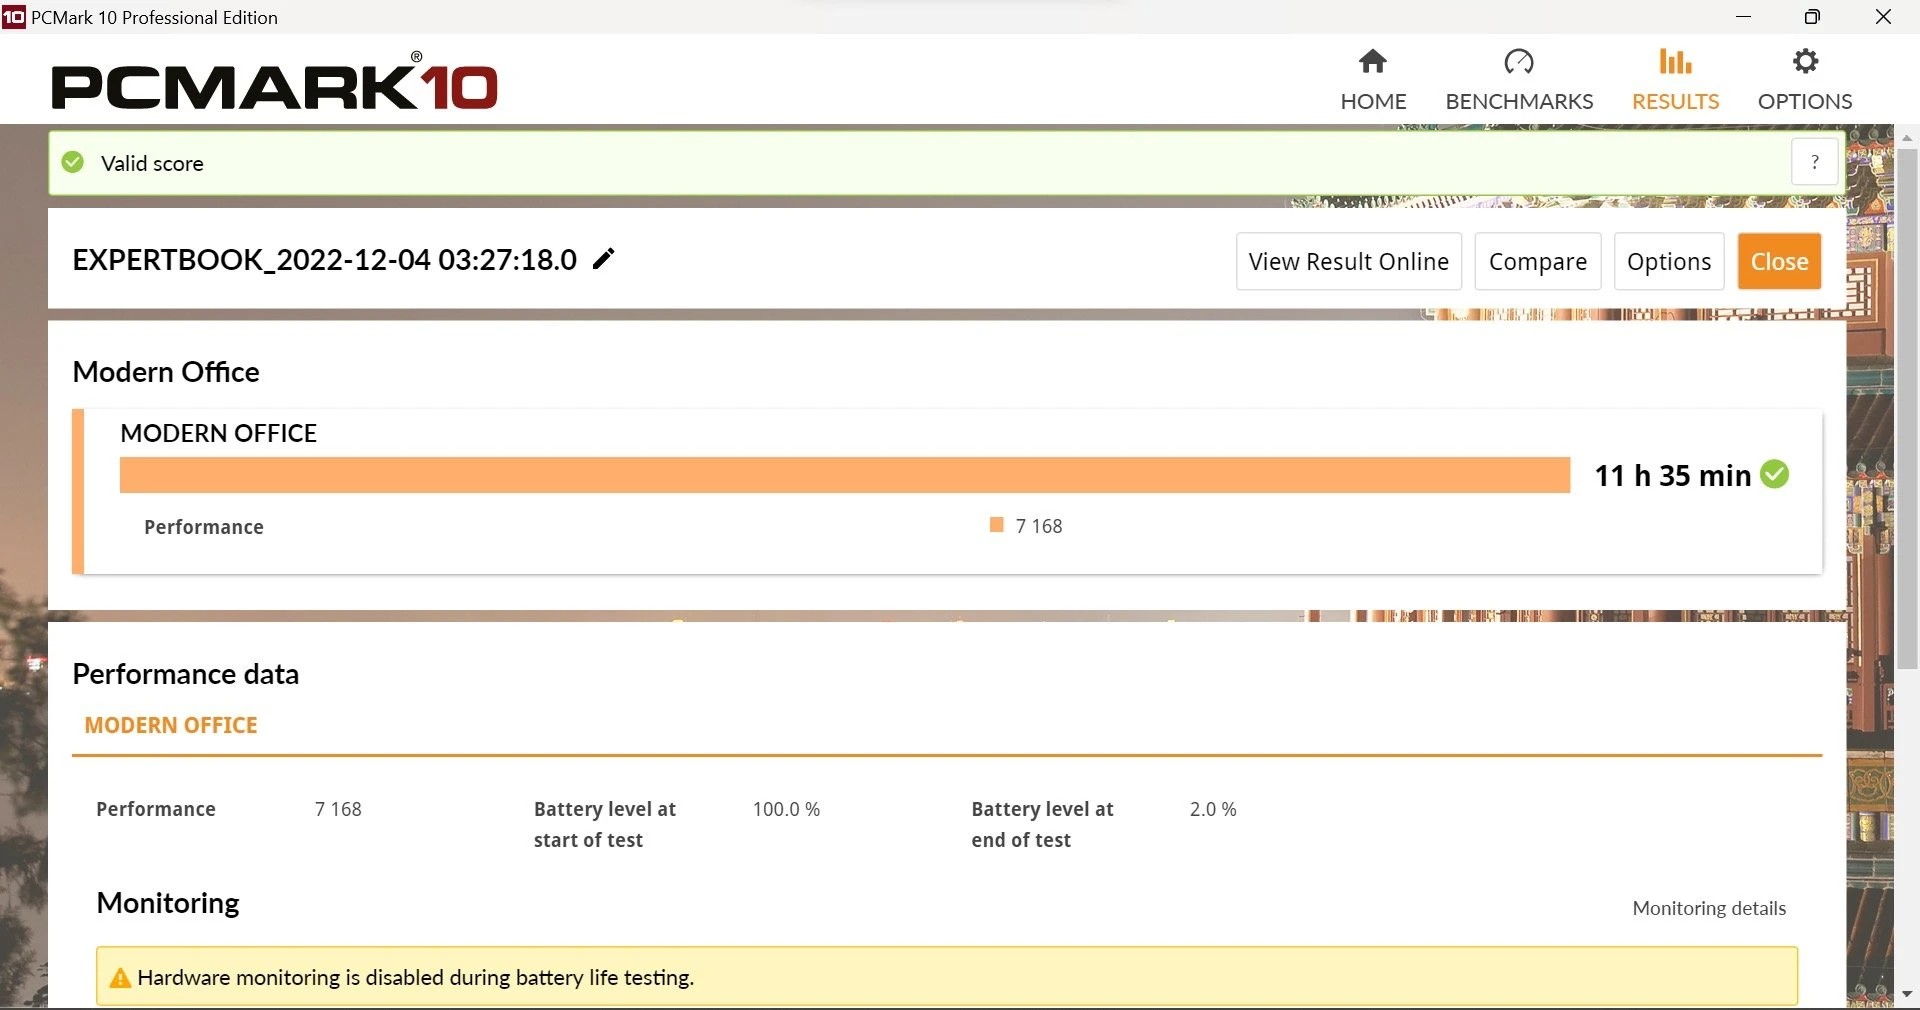Select the BENCHMARKS navigation label
This screenshot has width=1920, height=1010.
[1519, 101]
